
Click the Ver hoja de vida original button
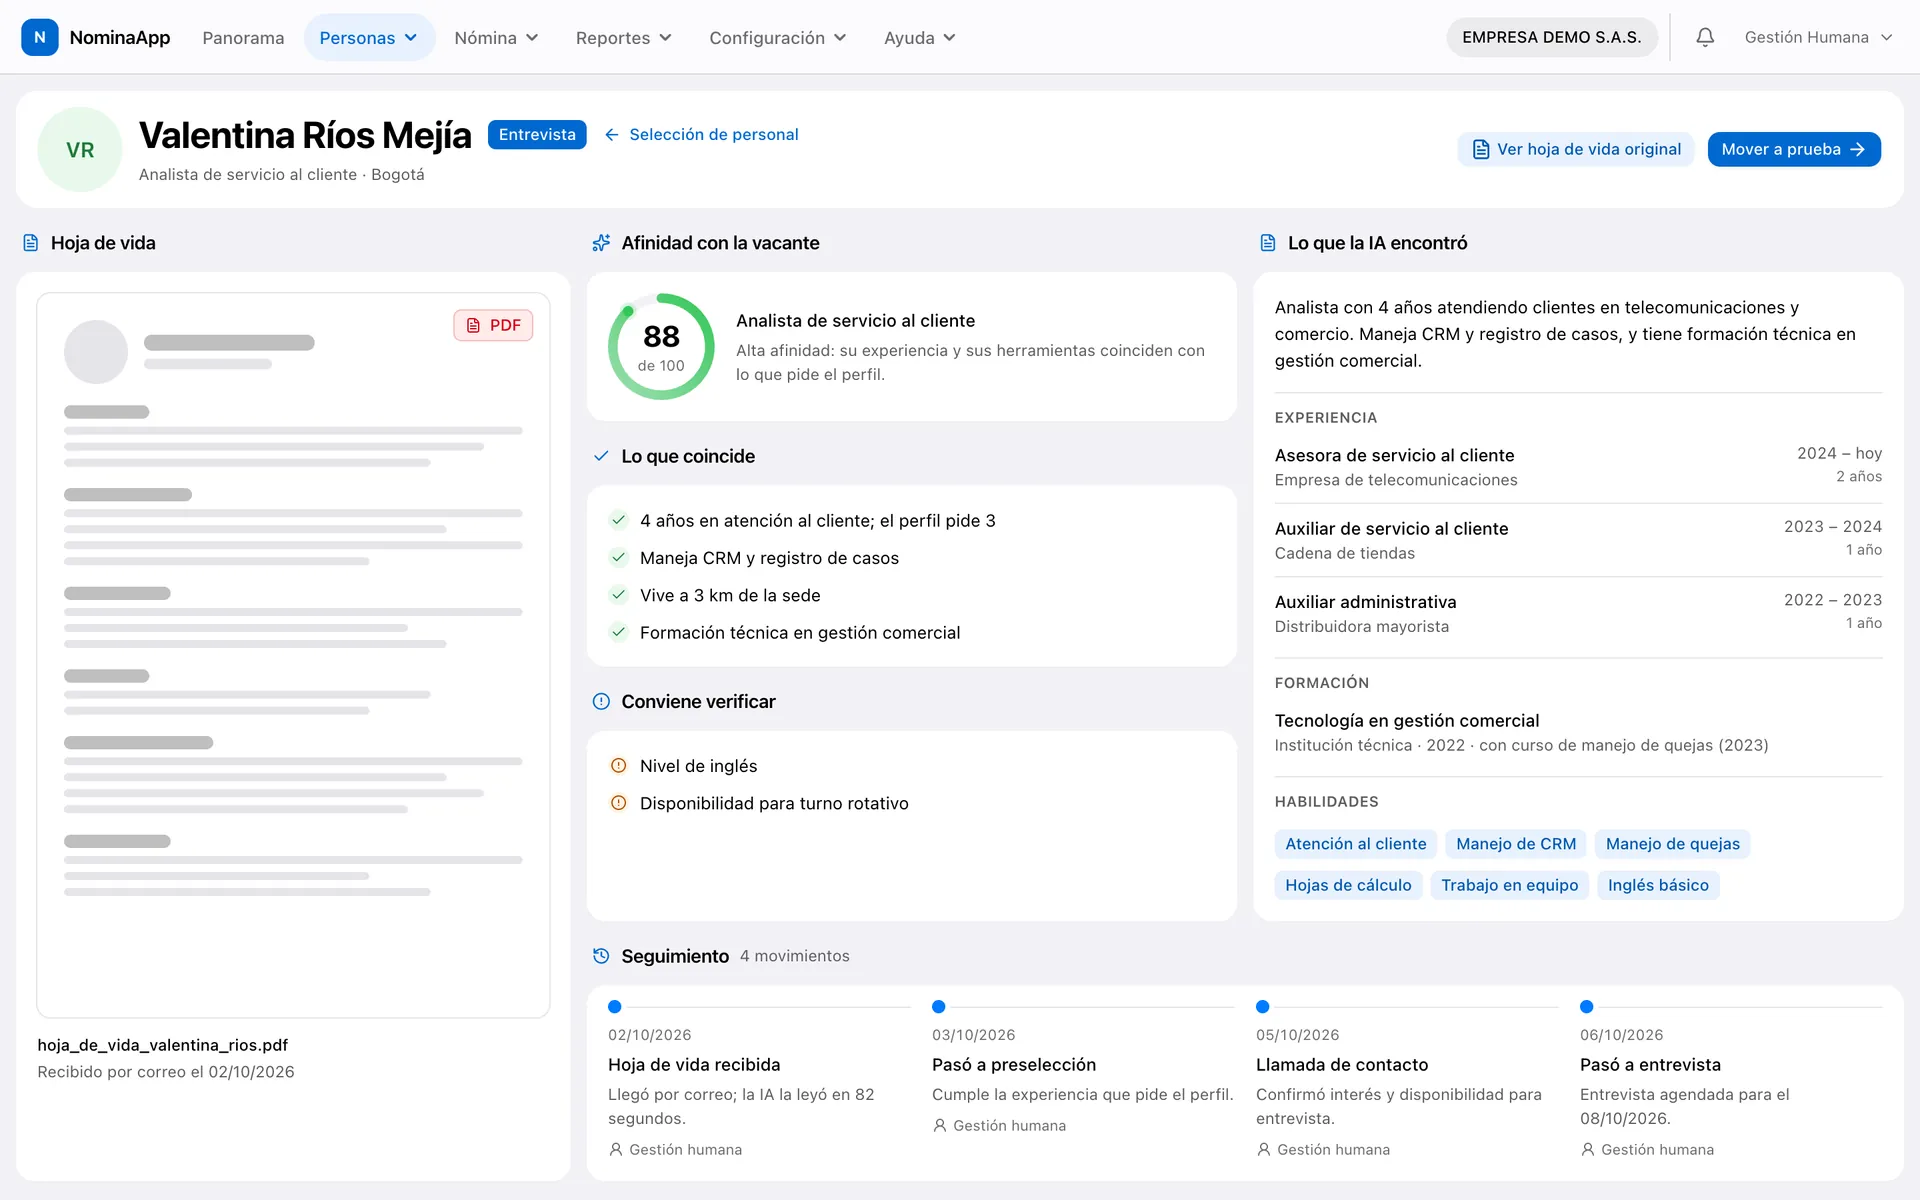click(x=1576, y=149)
